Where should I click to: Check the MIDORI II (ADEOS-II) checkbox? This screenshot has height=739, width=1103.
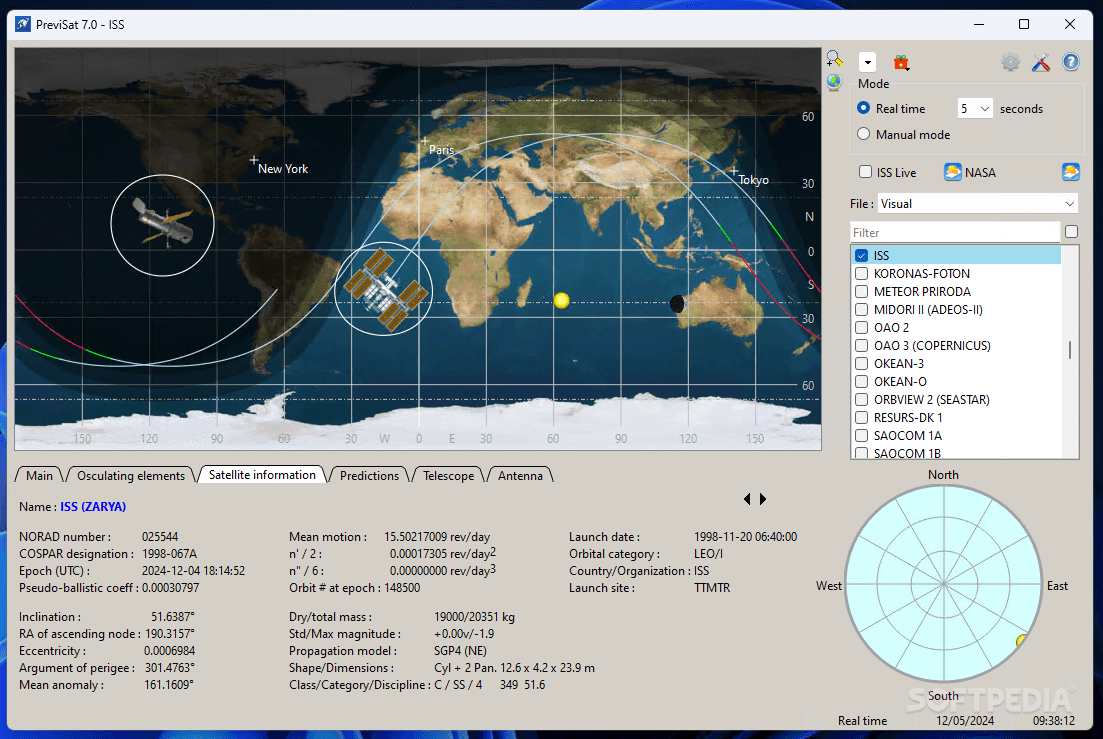[862, 309]
